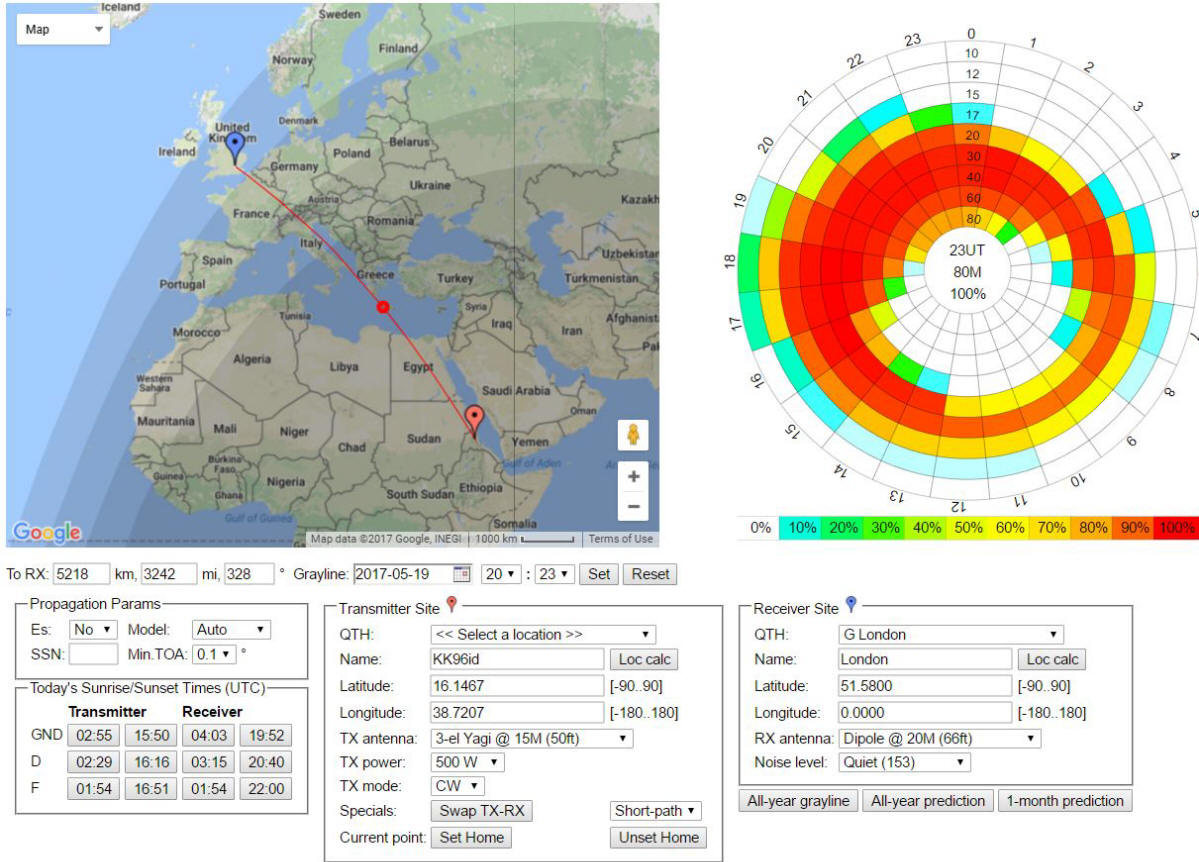The height and width of the screenshot is (862, 1199).
Task: Click the blue receiver pin over London
Action: [x=235, y=148]
